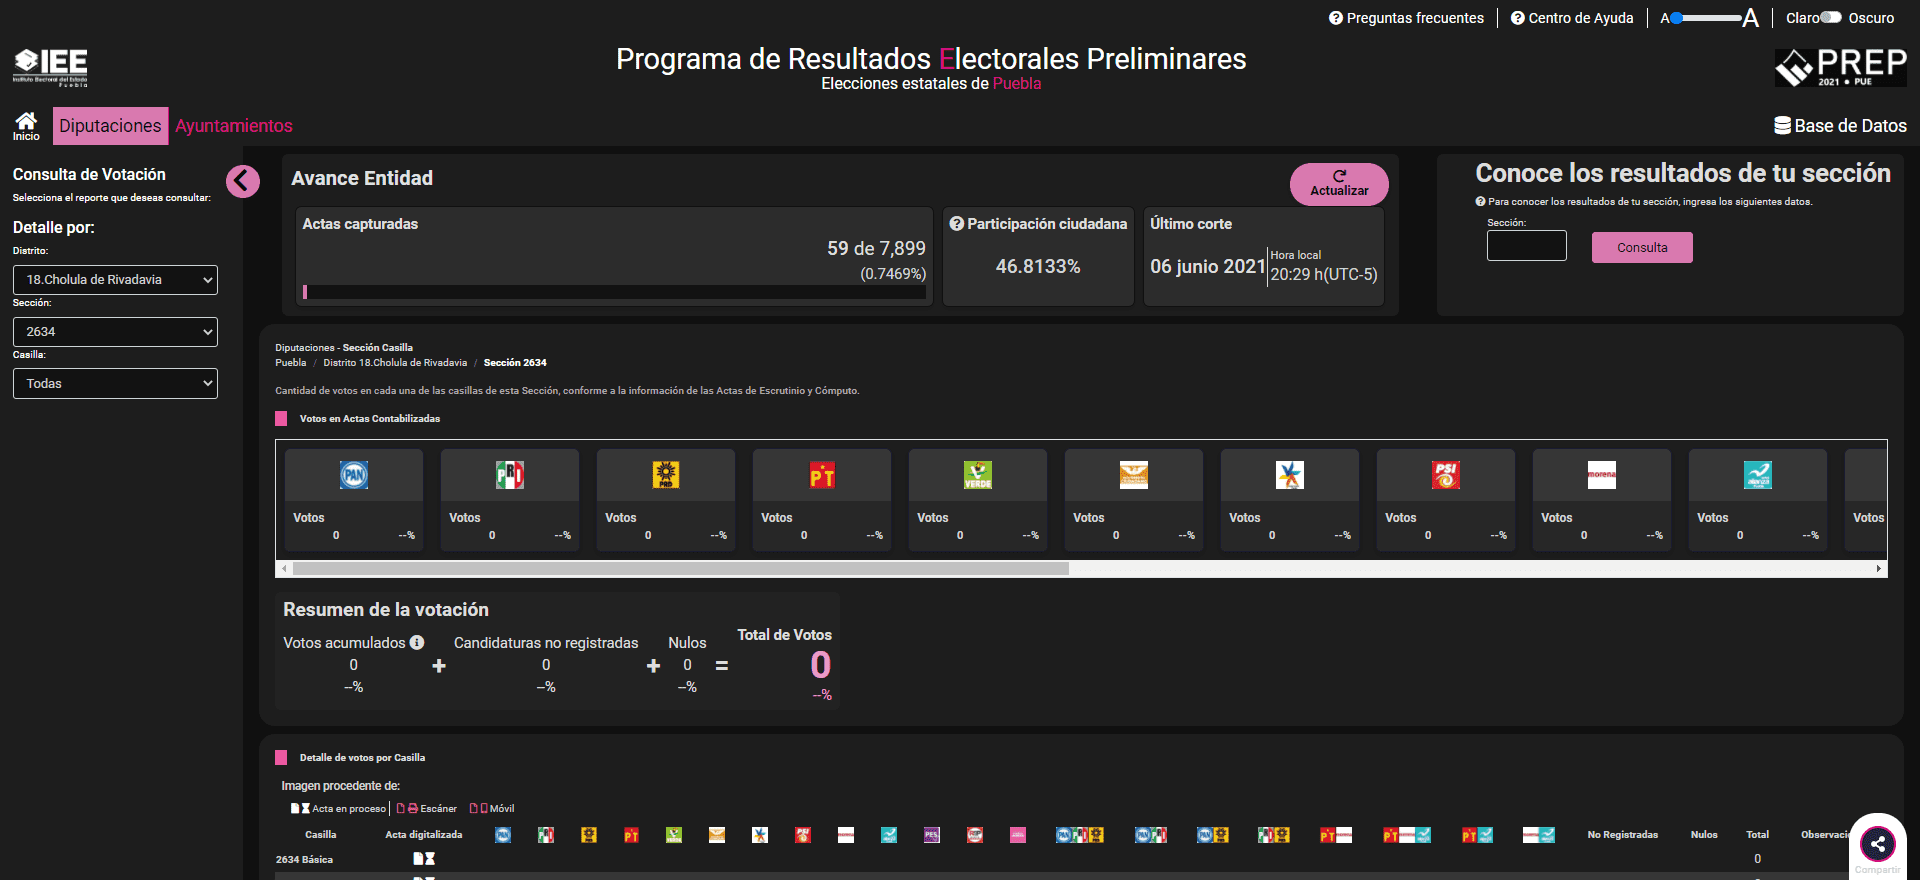Click the Sección 2634 breadcrumb

coord(515,363)
